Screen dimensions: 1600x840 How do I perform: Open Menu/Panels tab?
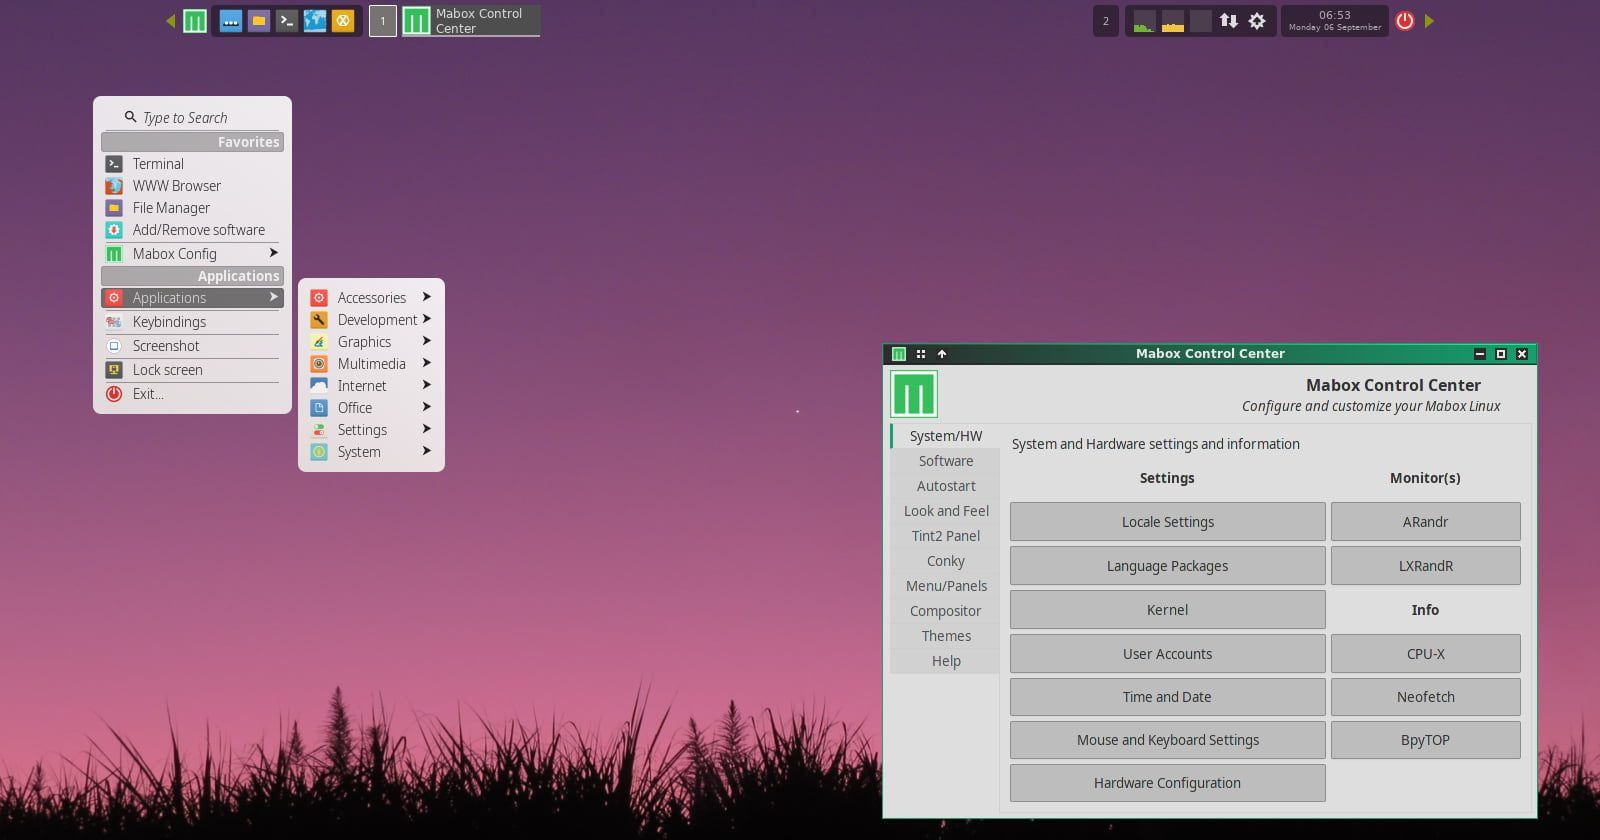[945, 586]
